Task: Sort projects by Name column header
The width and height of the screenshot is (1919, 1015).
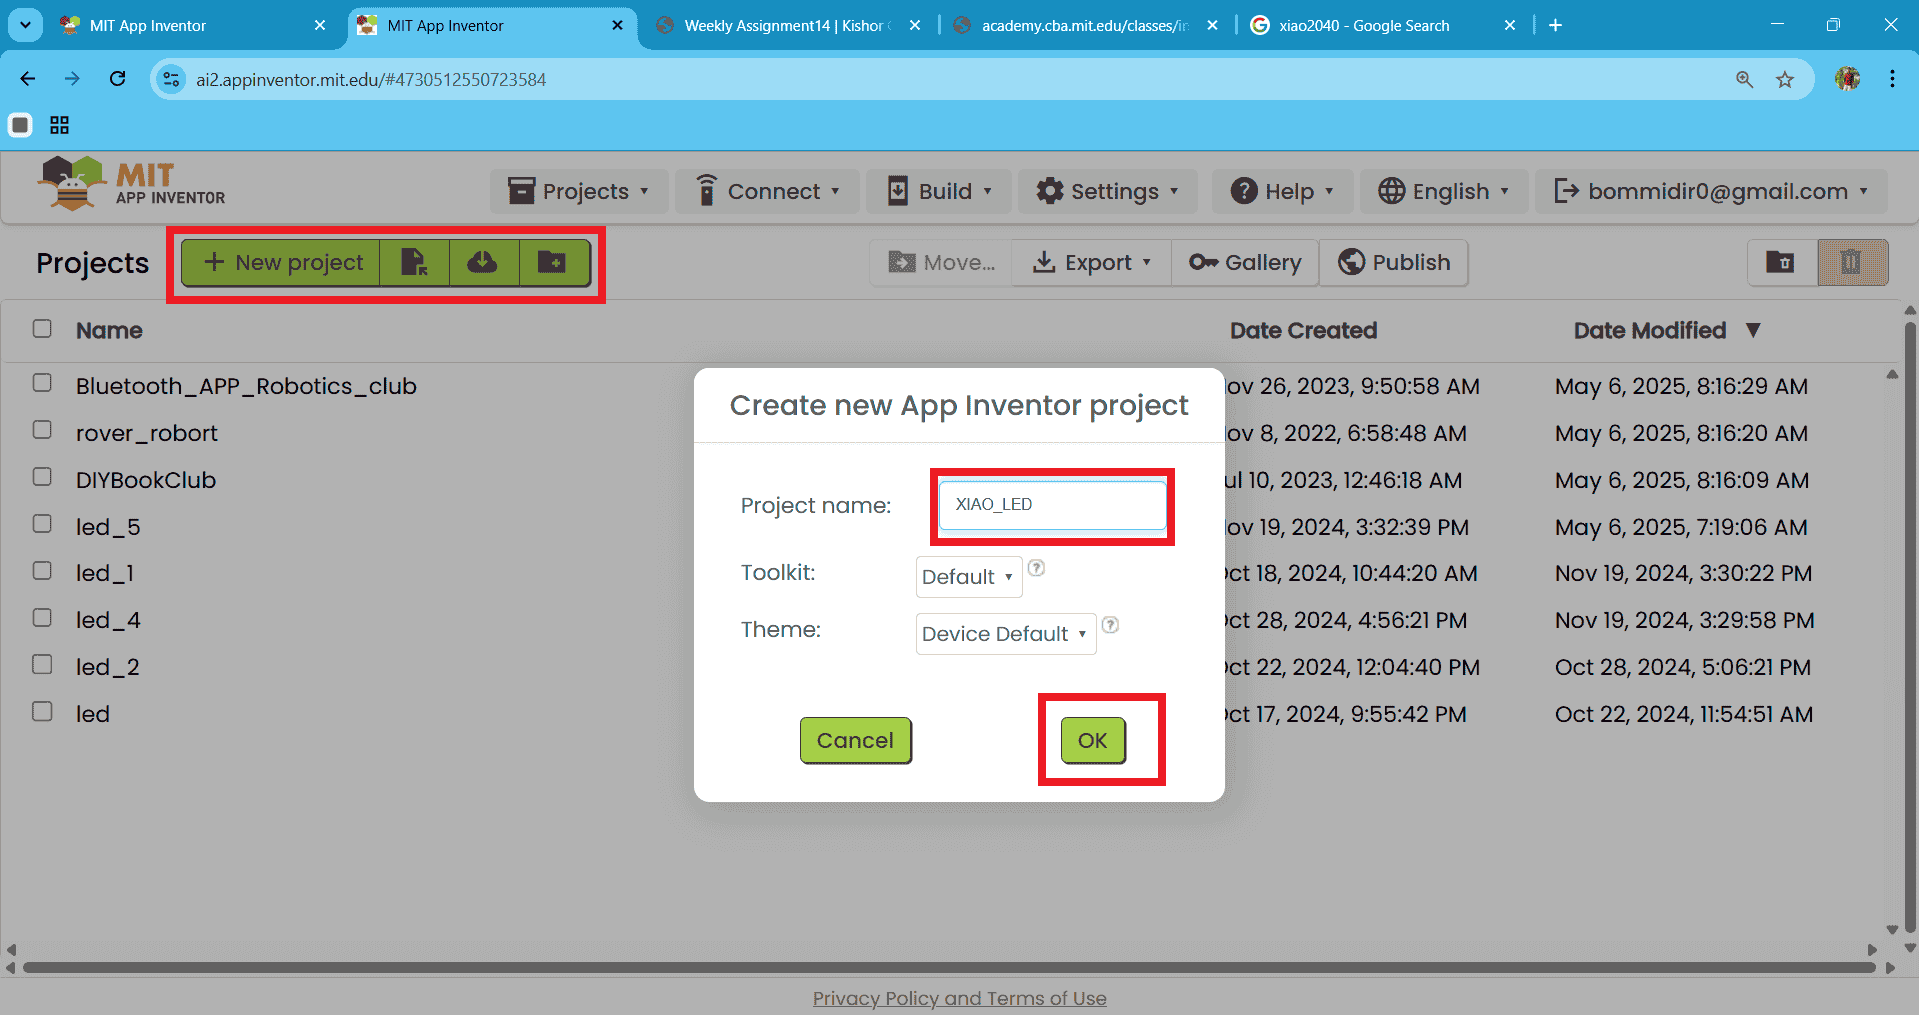Action: pos(109,330)
